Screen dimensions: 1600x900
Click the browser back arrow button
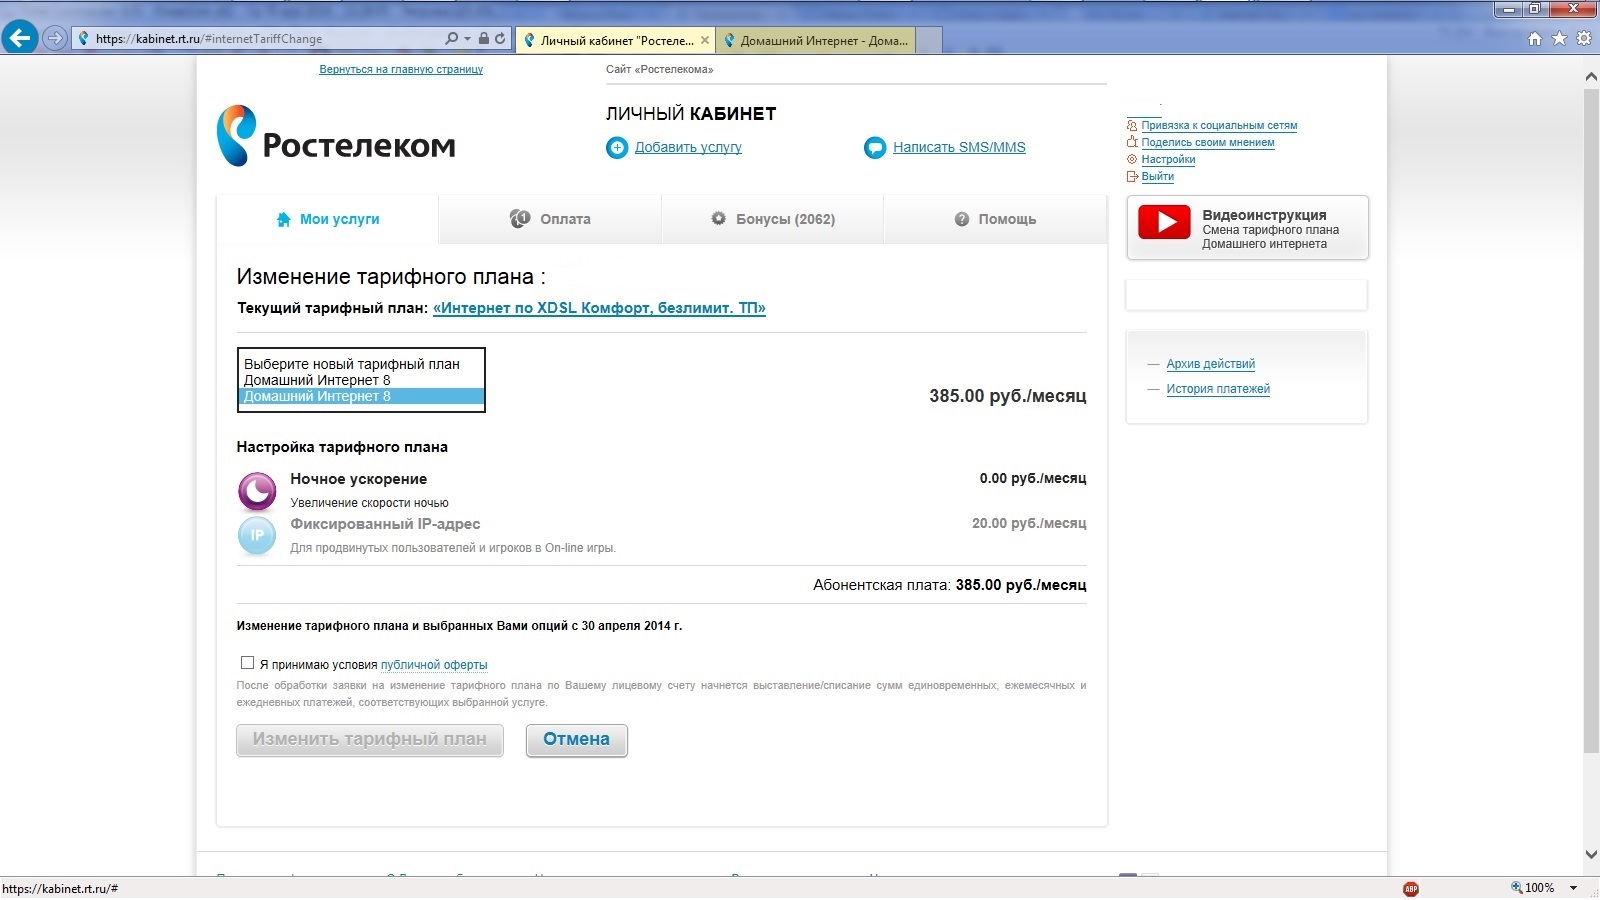pyautogui.click(x=19, y=38)
